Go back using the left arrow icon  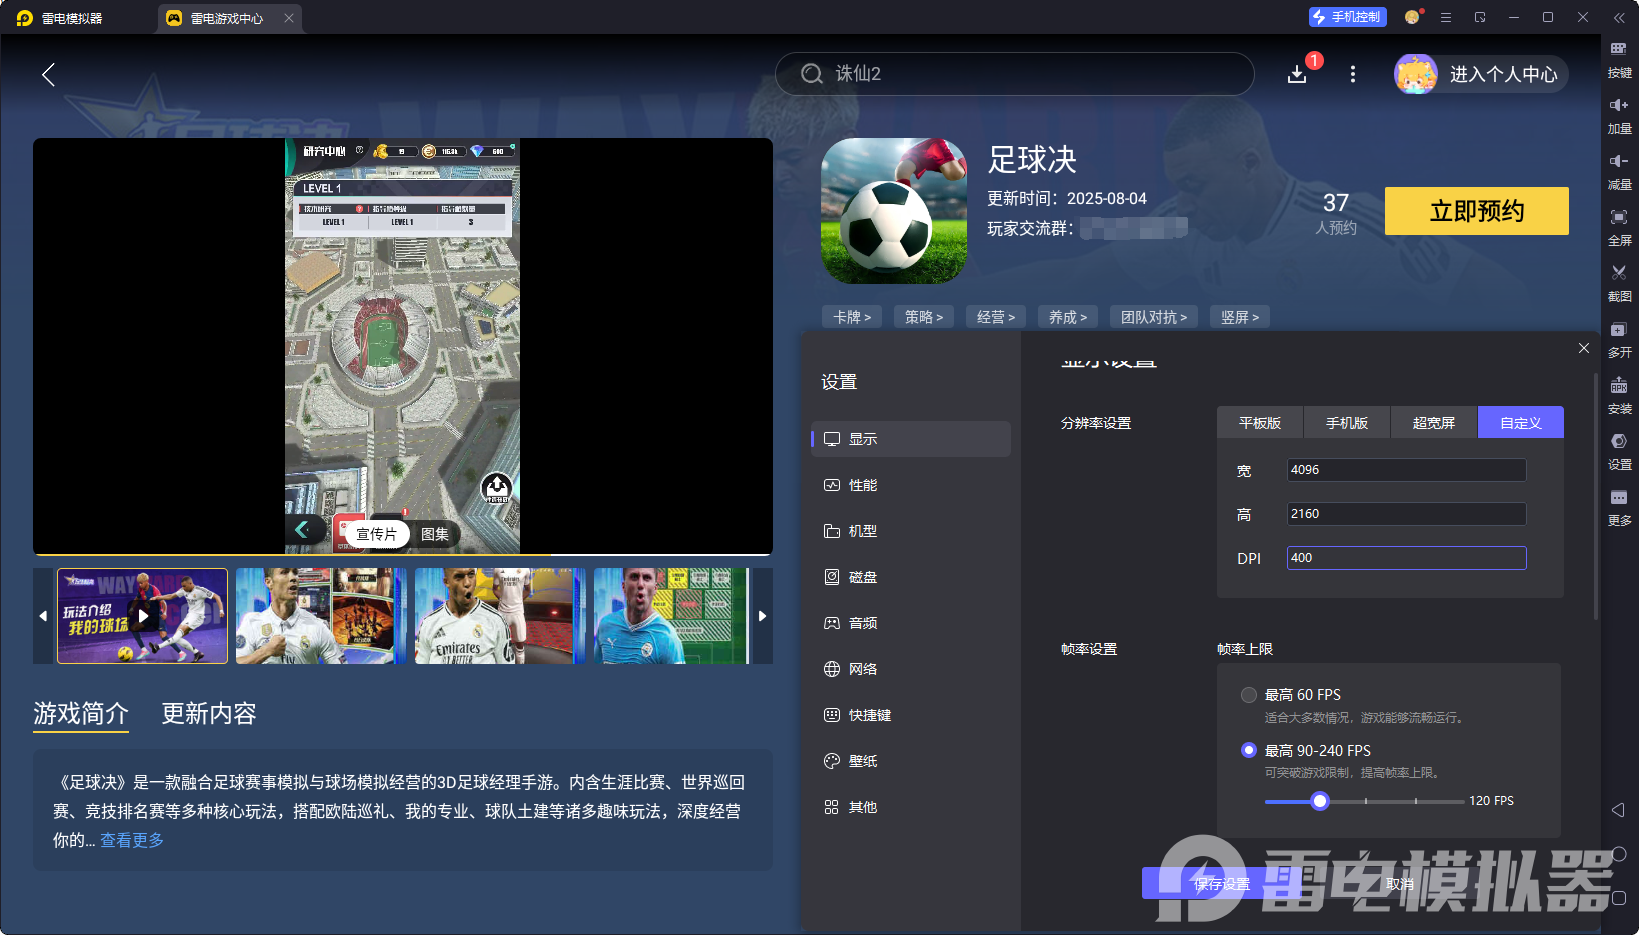point(48,74)
